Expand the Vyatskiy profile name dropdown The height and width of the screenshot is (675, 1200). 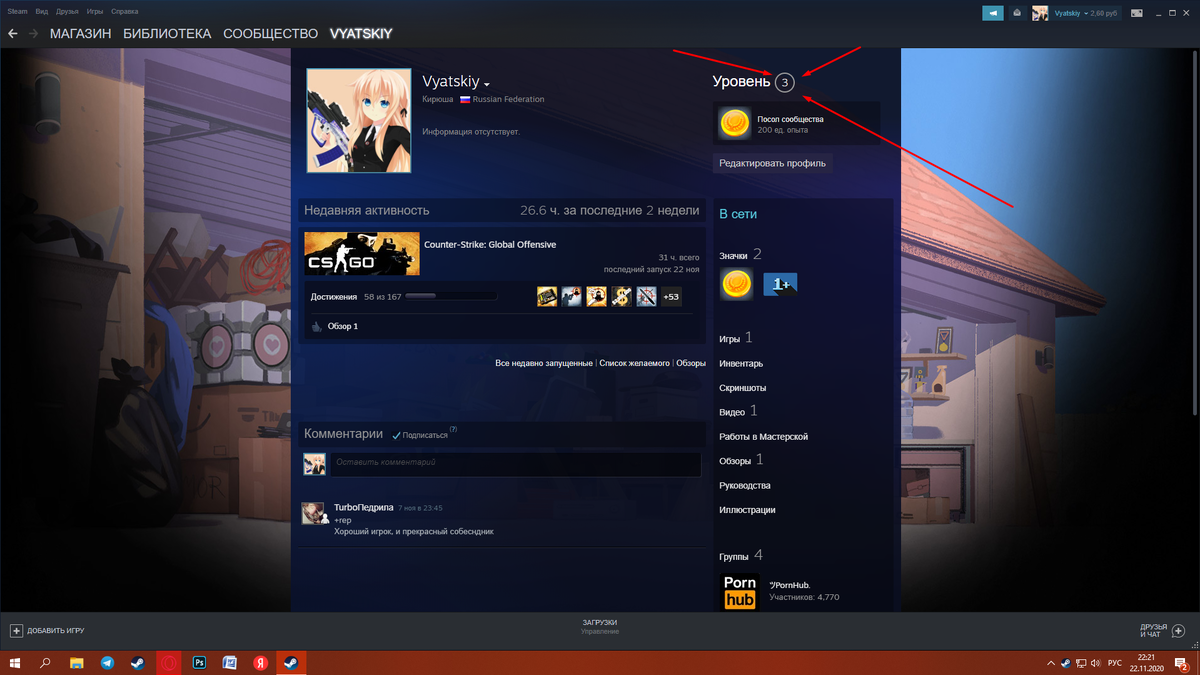(487, 84)
